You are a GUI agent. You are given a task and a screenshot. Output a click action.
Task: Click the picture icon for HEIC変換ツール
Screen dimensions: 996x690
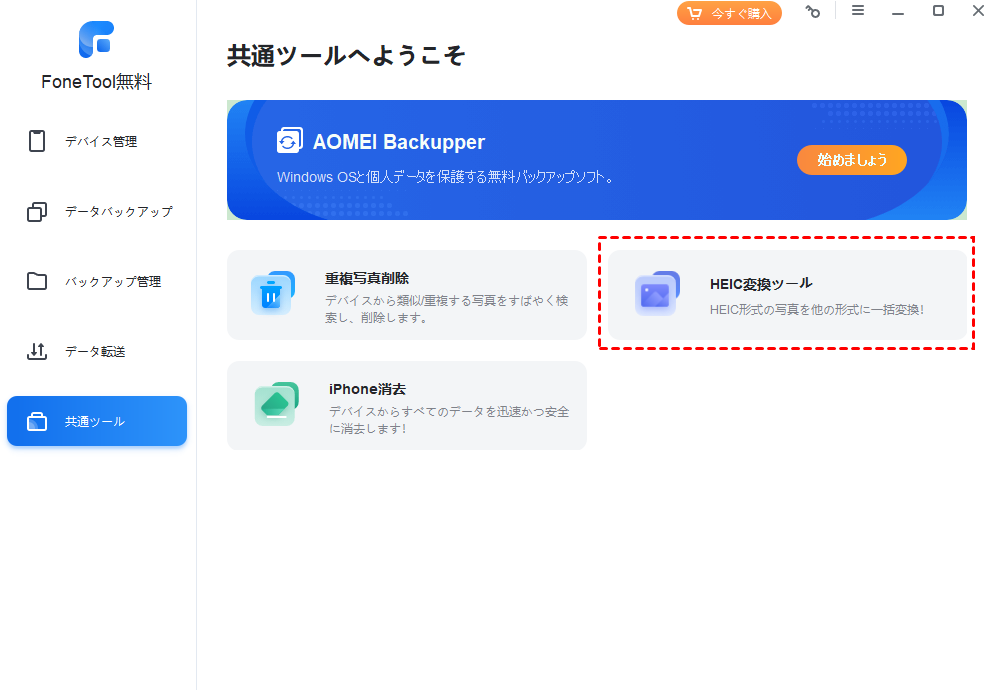point(657,294)
